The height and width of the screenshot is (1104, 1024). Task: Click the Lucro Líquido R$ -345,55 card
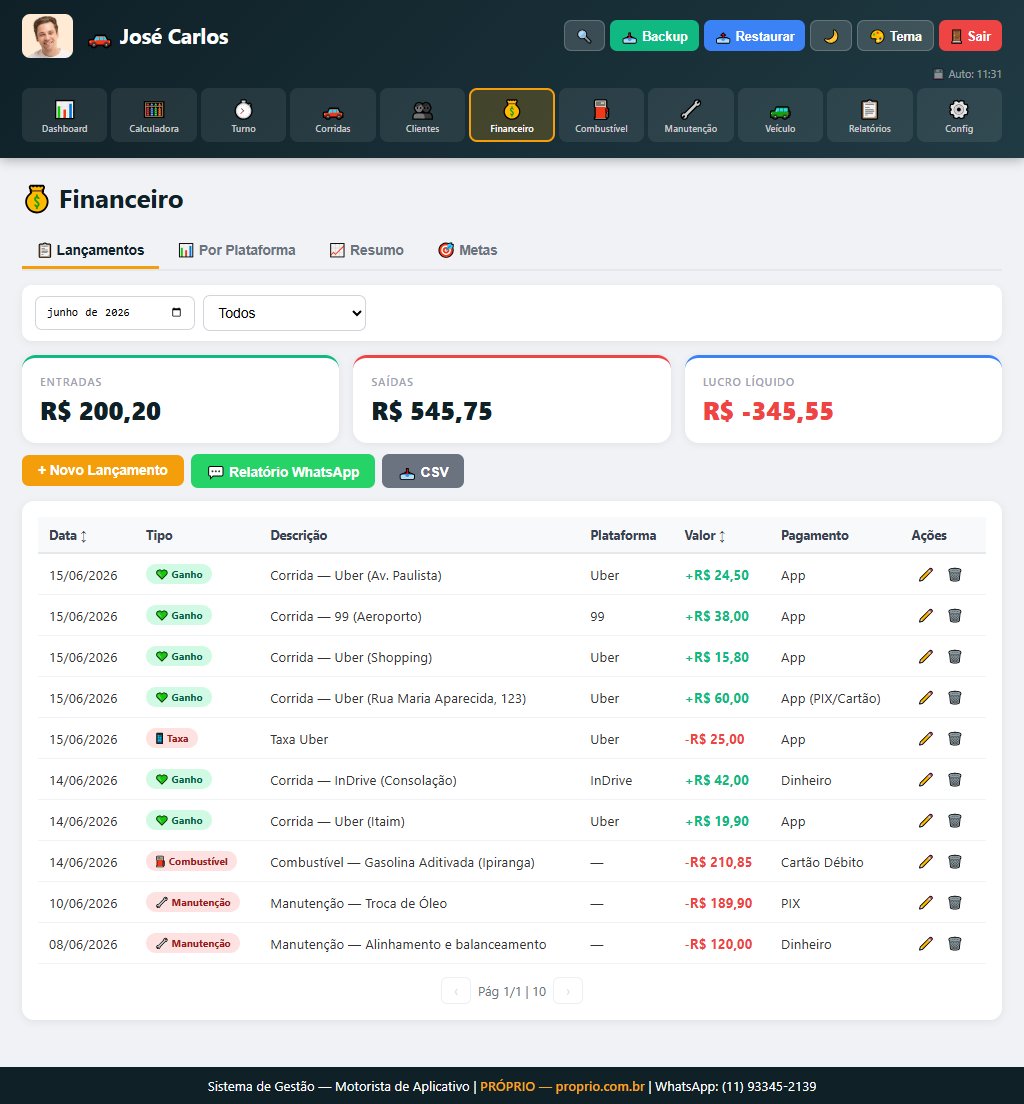click(843, 399)
